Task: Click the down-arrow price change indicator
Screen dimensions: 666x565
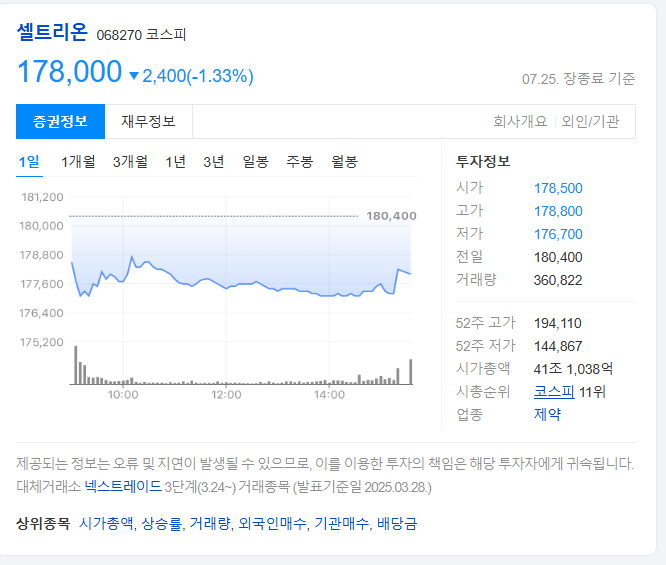Action: point(134,76)
